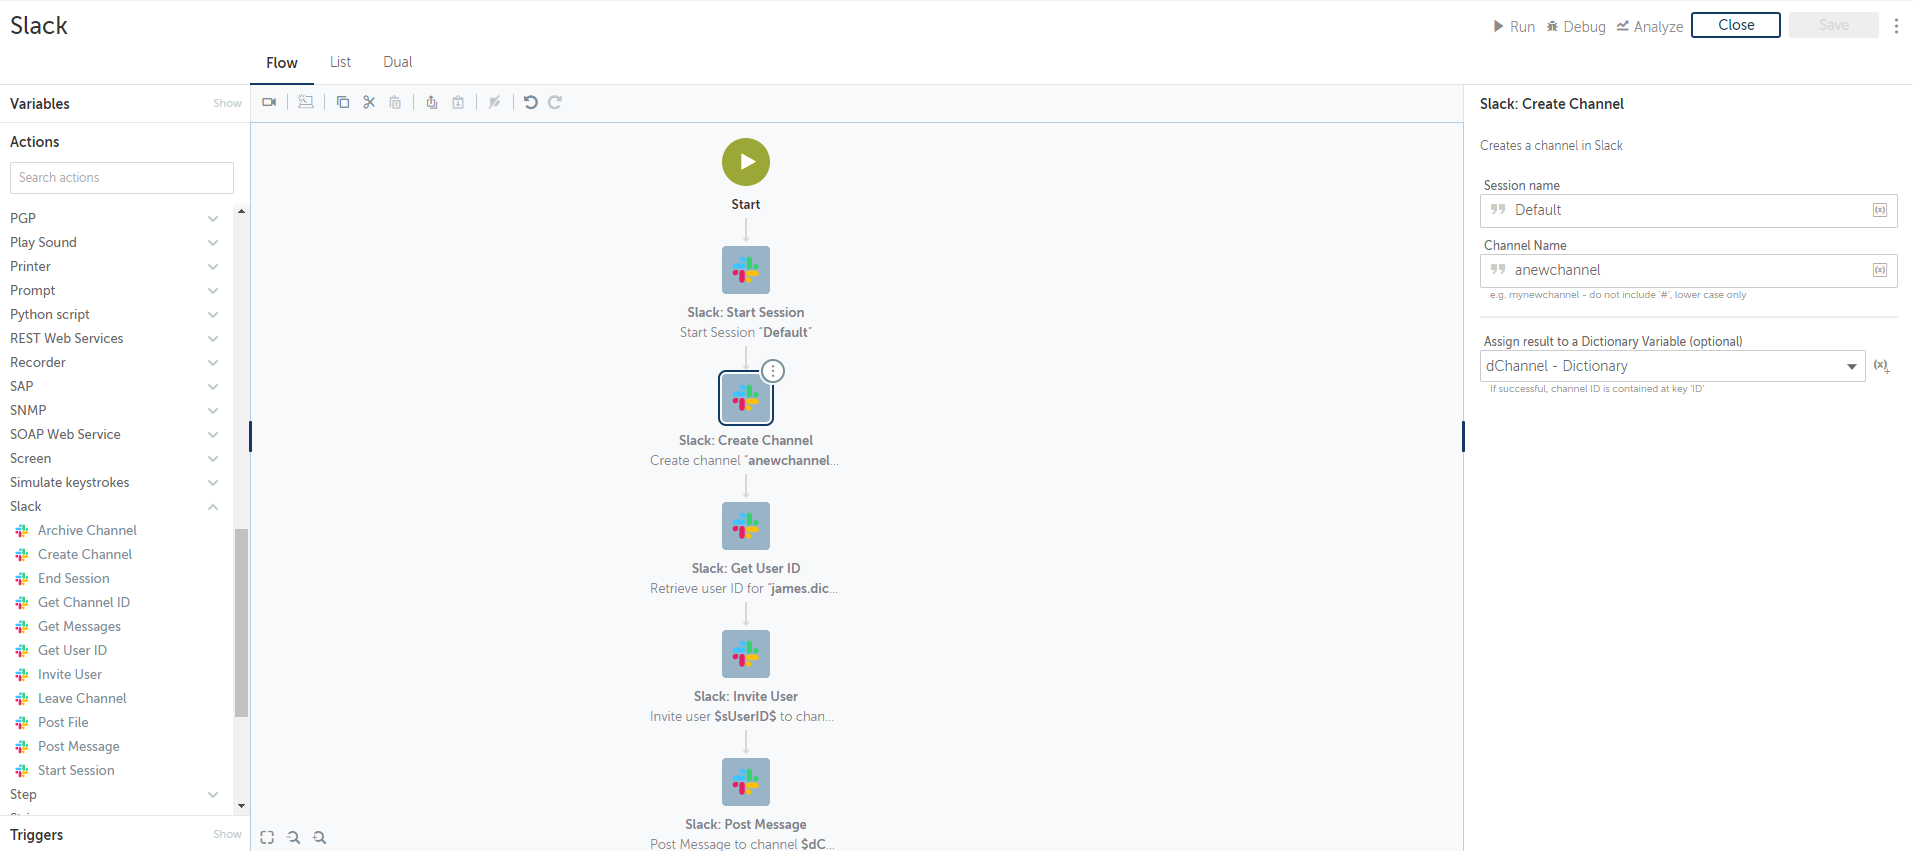Click the Slack icon next to Archive Channel

pyautogui.click(x=22, y=531)
